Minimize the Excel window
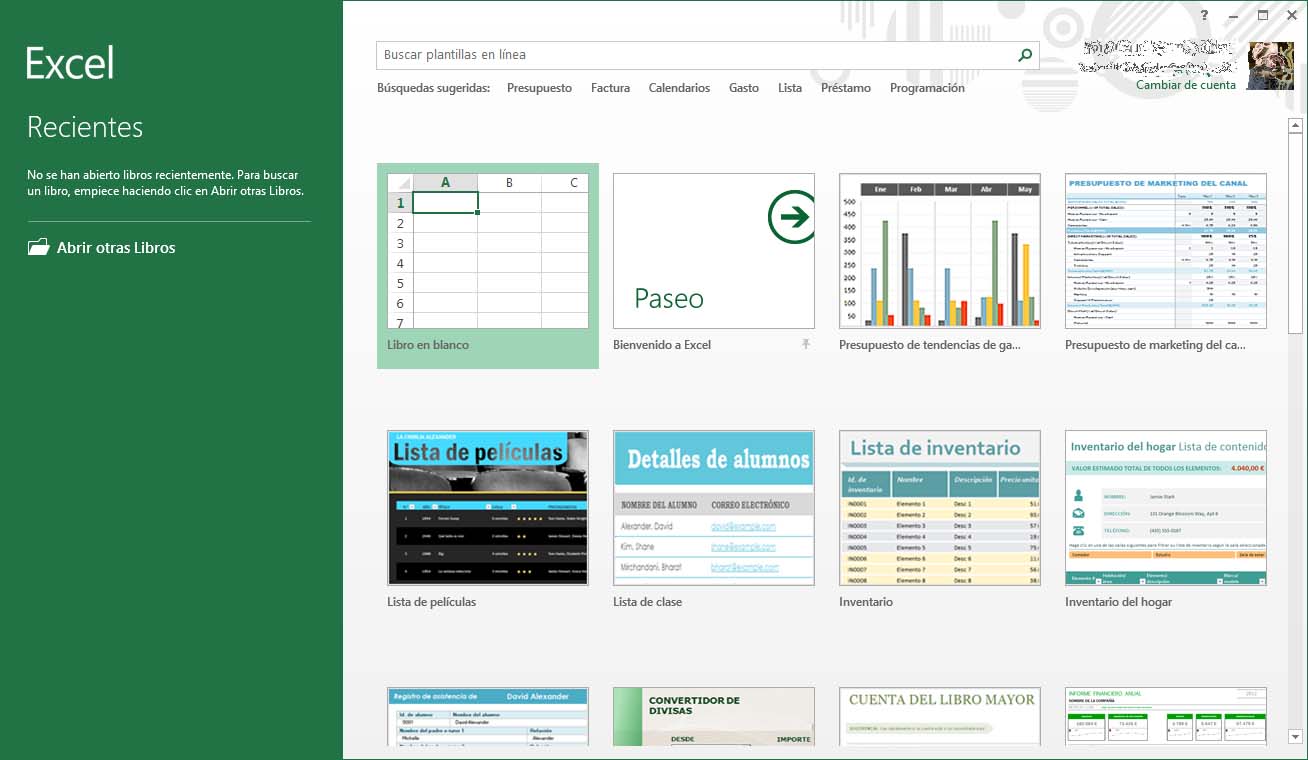The height and width of the screenshot is (760, 1308). click(x=1233, y=15)
